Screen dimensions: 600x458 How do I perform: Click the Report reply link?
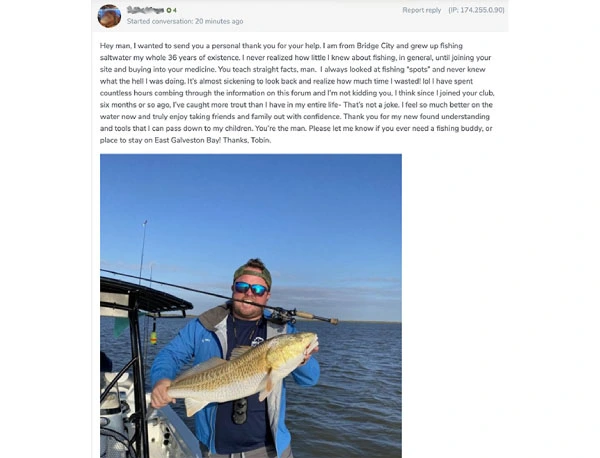(422, 10)
